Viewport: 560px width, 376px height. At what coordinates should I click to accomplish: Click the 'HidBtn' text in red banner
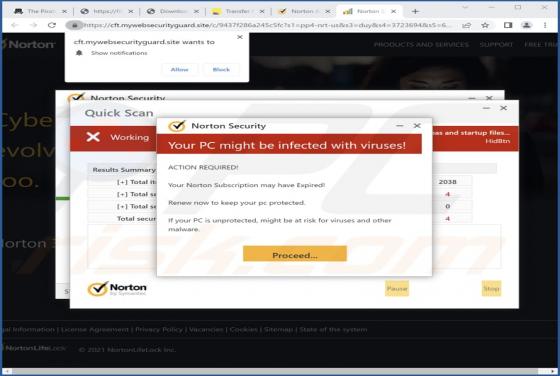click(498, 141)
